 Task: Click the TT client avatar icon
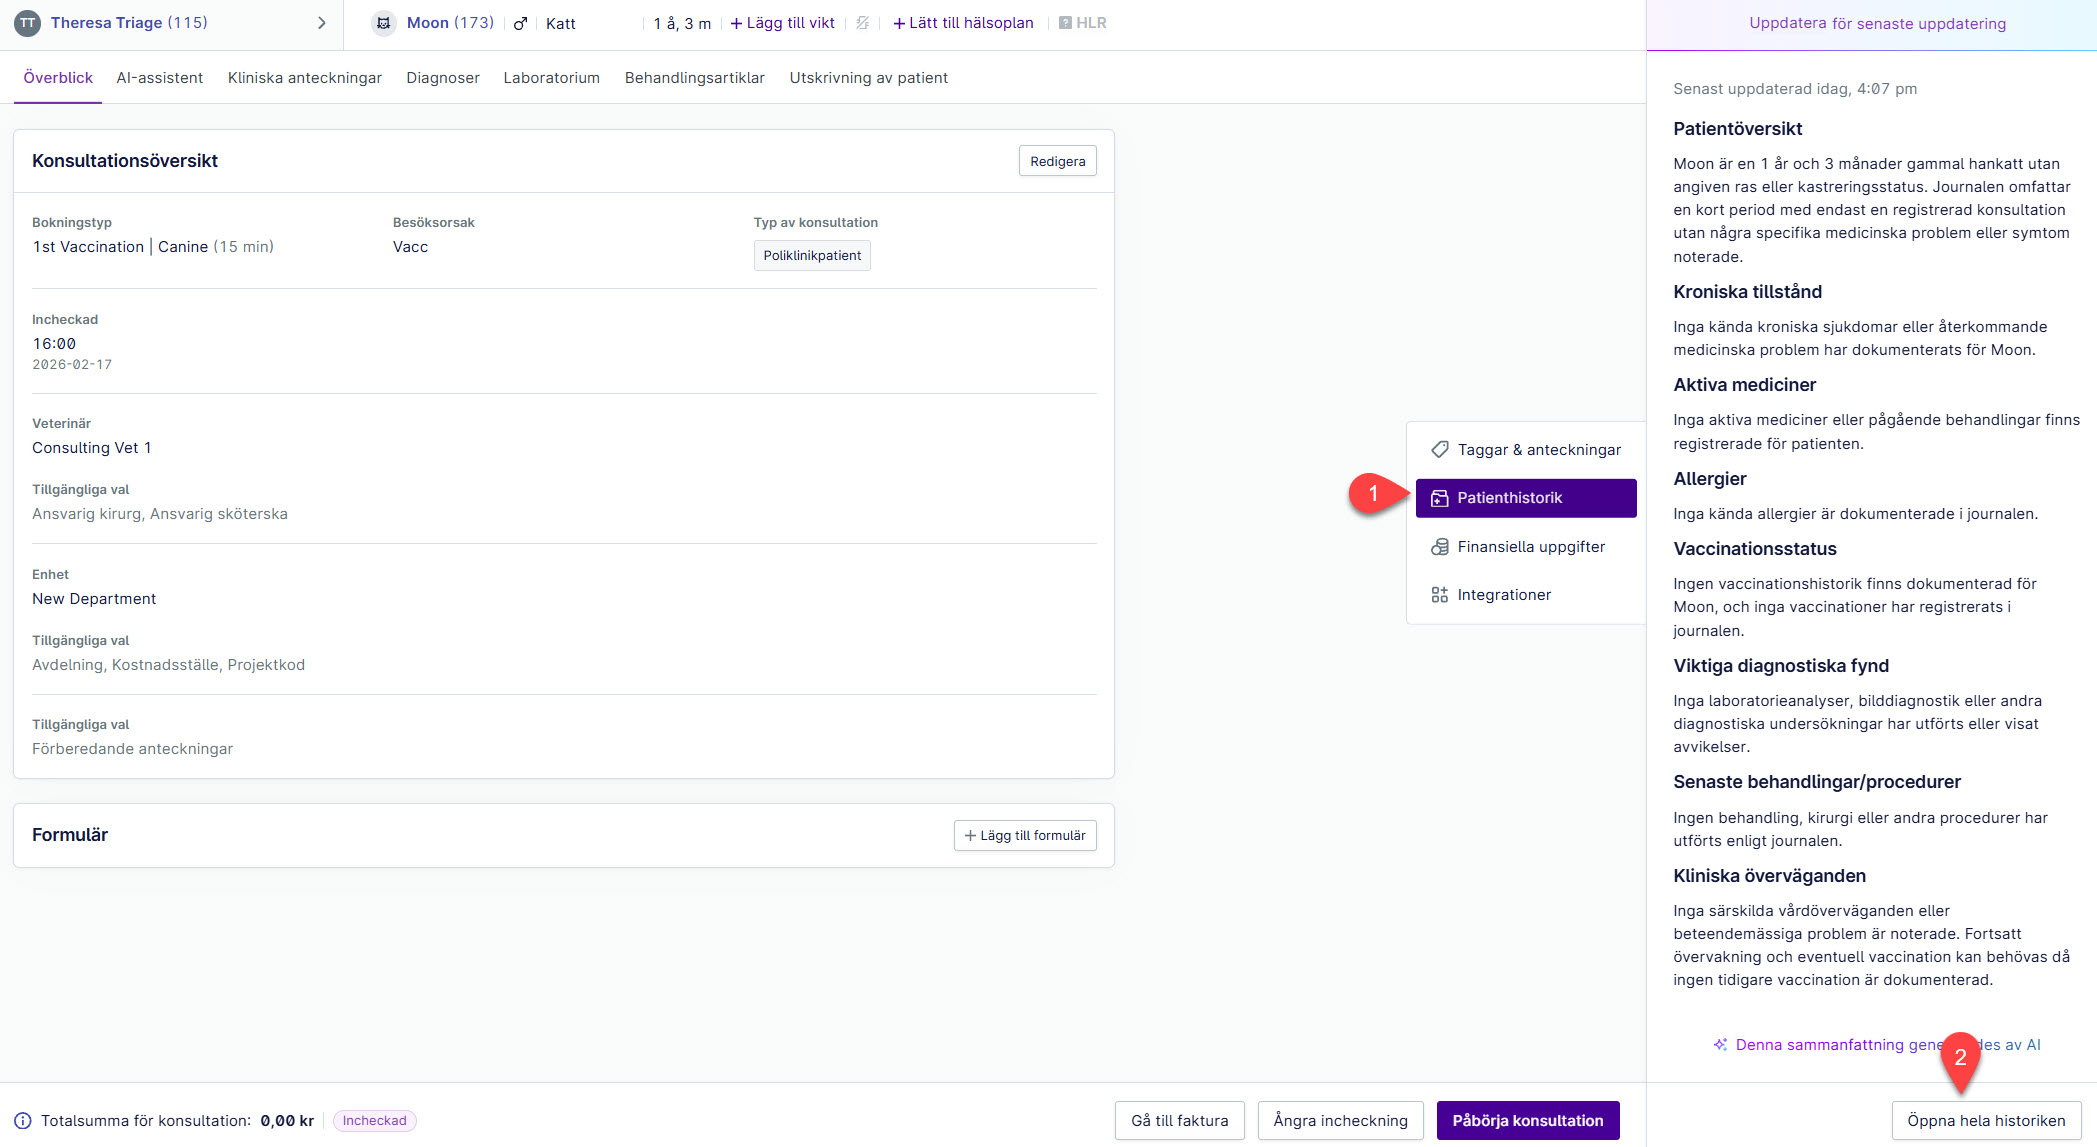pyautogui.click(x=27, y=23)
